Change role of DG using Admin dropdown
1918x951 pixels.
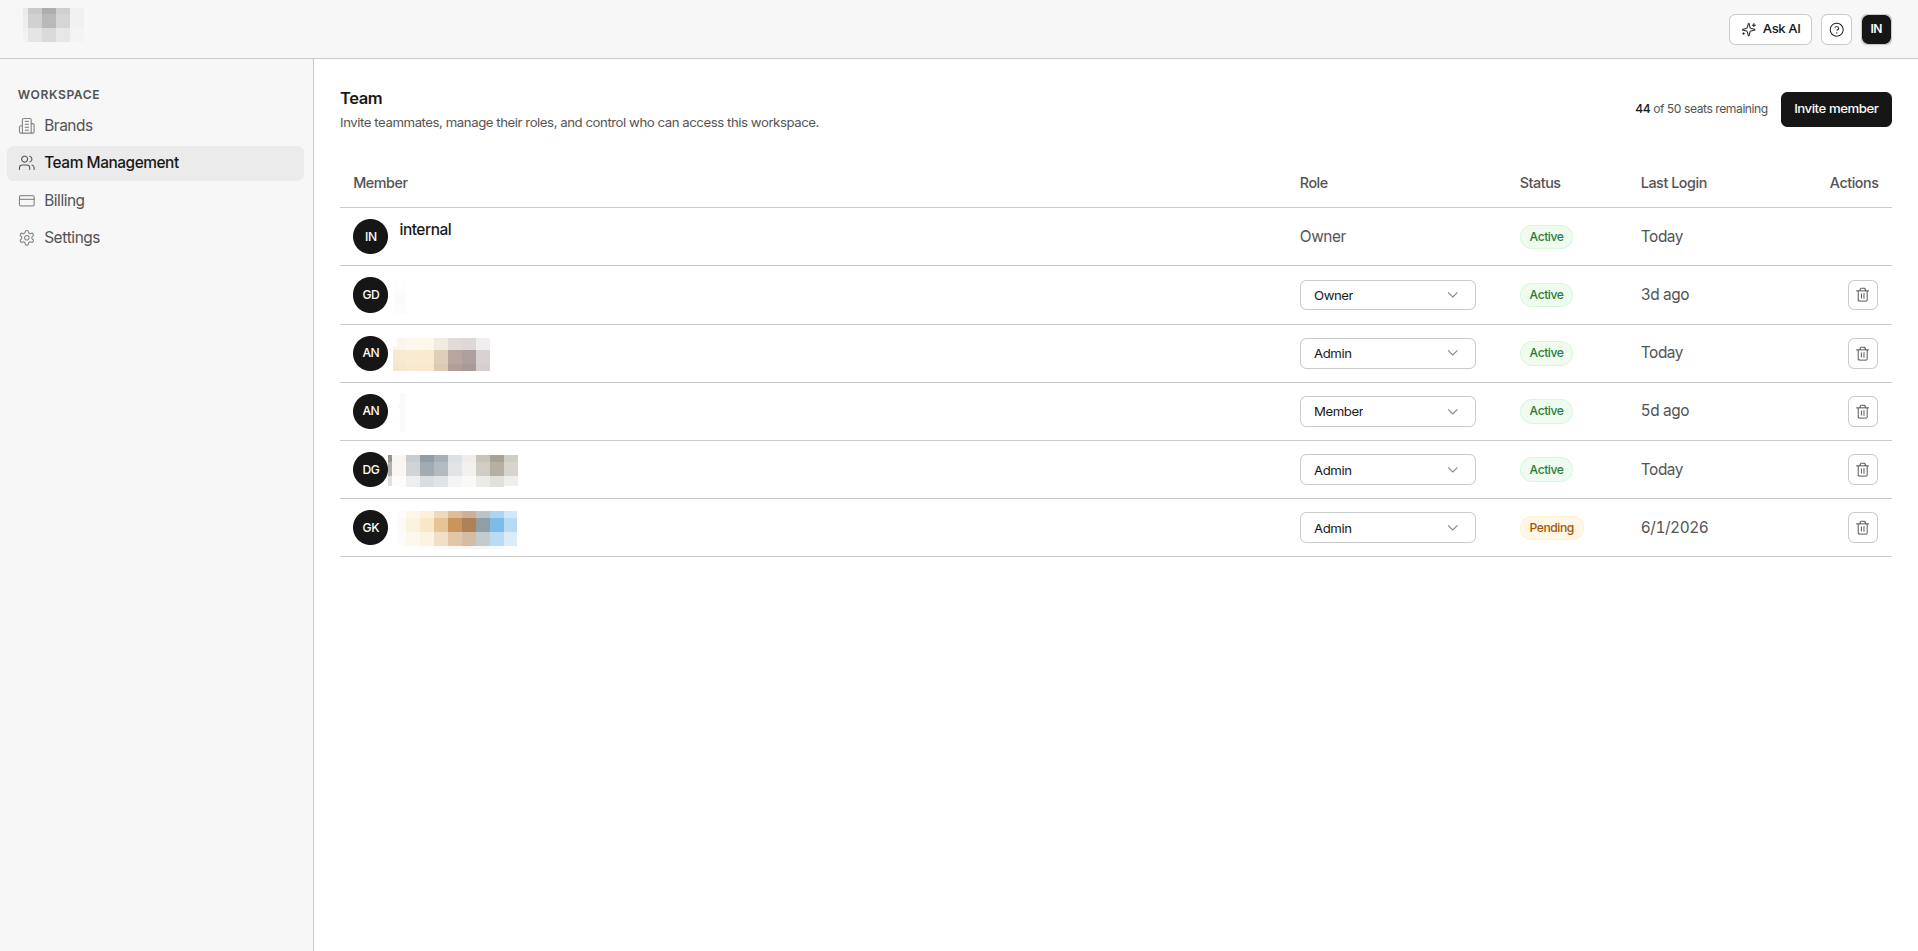(1387, 470)
